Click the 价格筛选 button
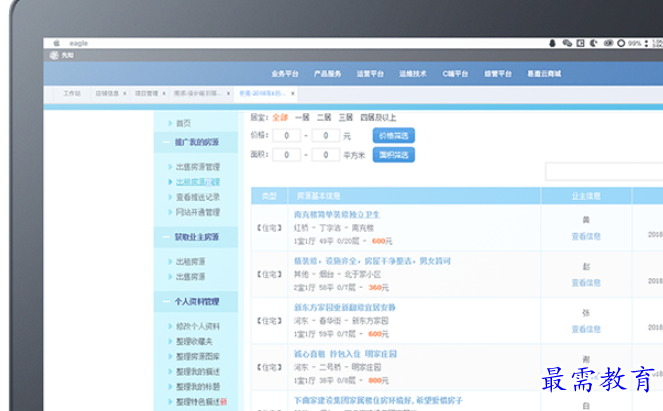 click(391, 135)
